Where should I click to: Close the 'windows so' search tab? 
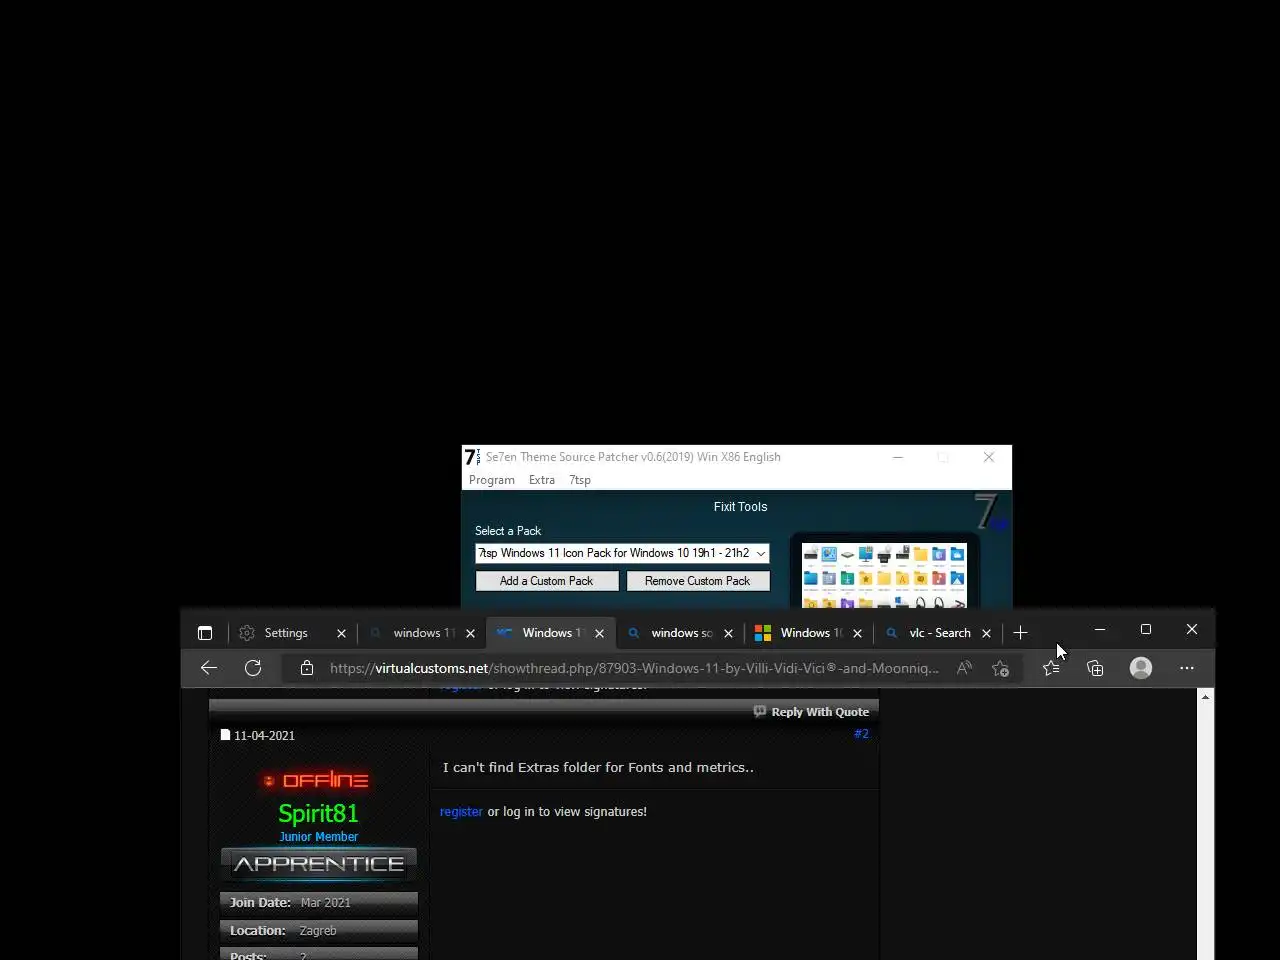click(728, 633)
